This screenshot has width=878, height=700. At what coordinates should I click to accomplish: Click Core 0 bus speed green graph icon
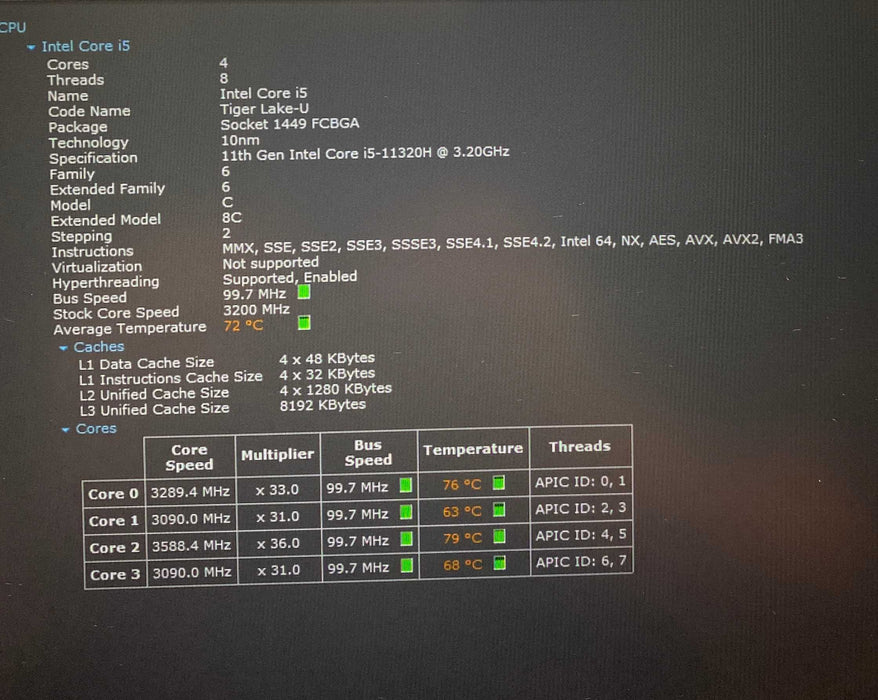(406, 485)
